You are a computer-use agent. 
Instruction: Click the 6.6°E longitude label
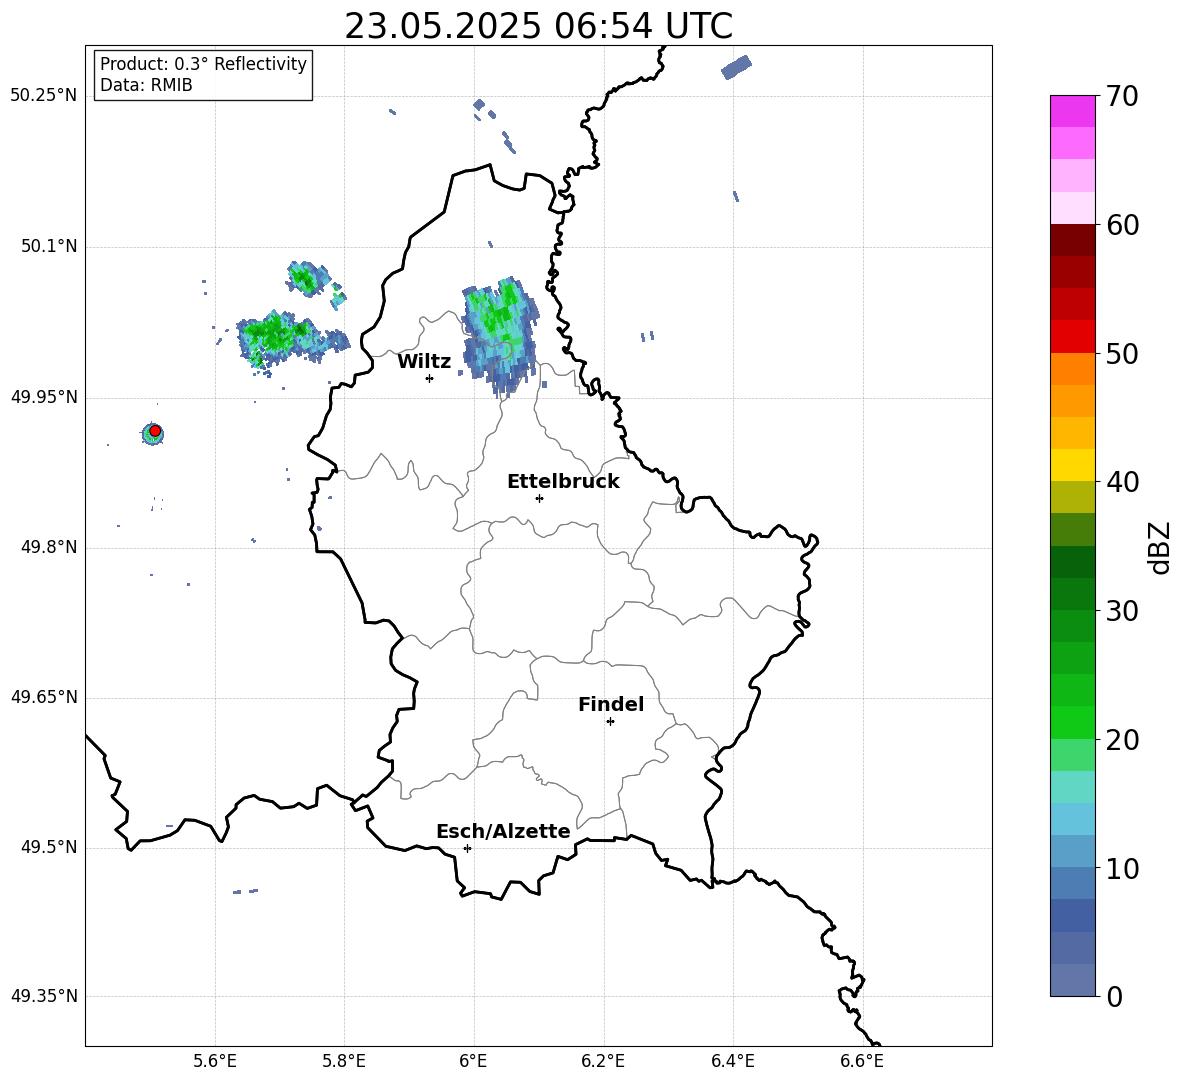click(862, 1061)
